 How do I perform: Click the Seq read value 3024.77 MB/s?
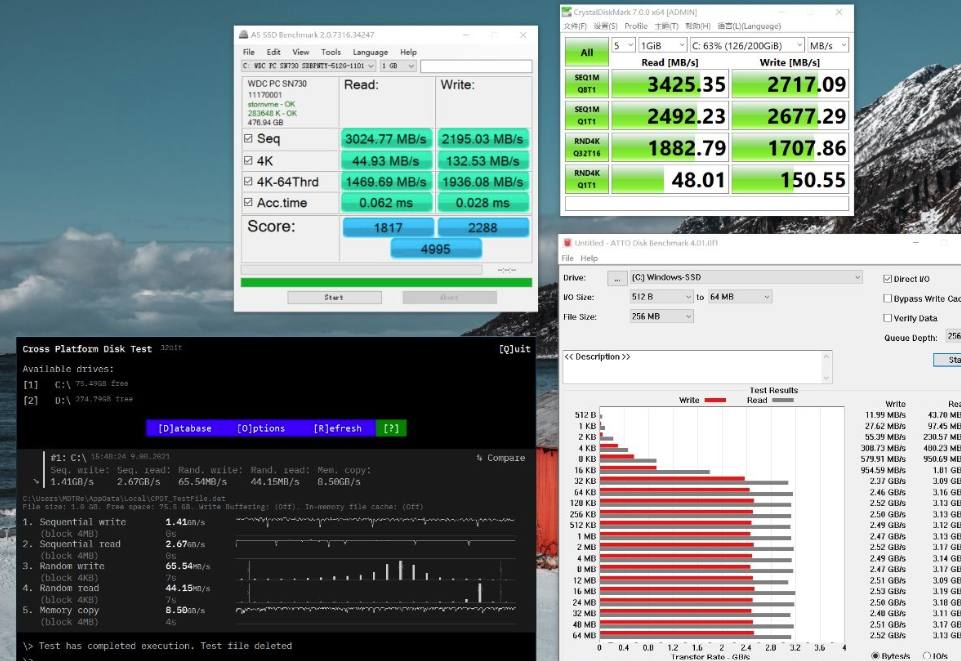(x=386, y=139)
